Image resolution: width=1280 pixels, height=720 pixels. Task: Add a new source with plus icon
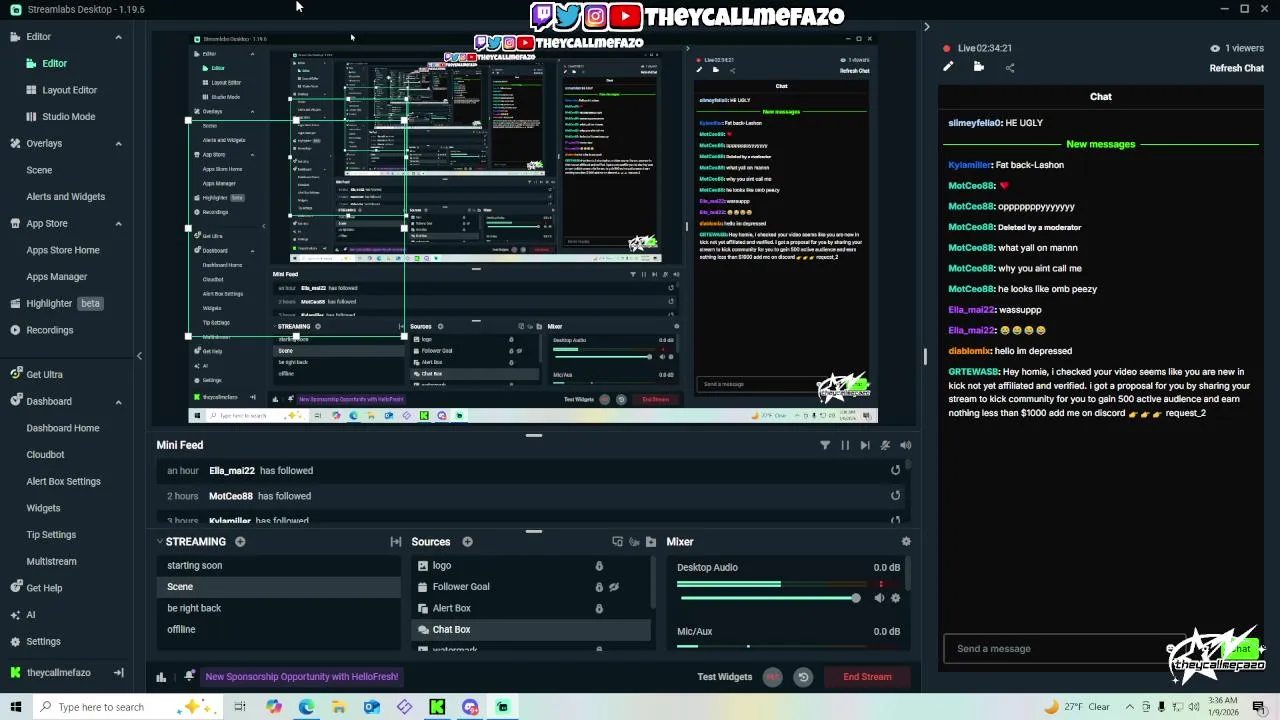pyautogui.click(x=467, y=542)
